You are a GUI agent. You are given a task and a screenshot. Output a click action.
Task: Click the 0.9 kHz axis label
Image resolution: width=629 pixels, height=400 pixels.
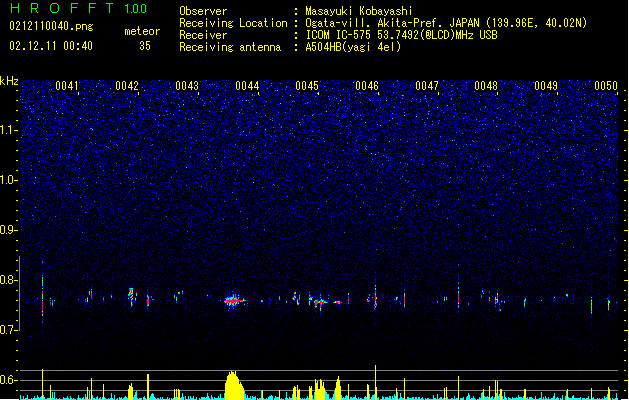coord(8,230)
